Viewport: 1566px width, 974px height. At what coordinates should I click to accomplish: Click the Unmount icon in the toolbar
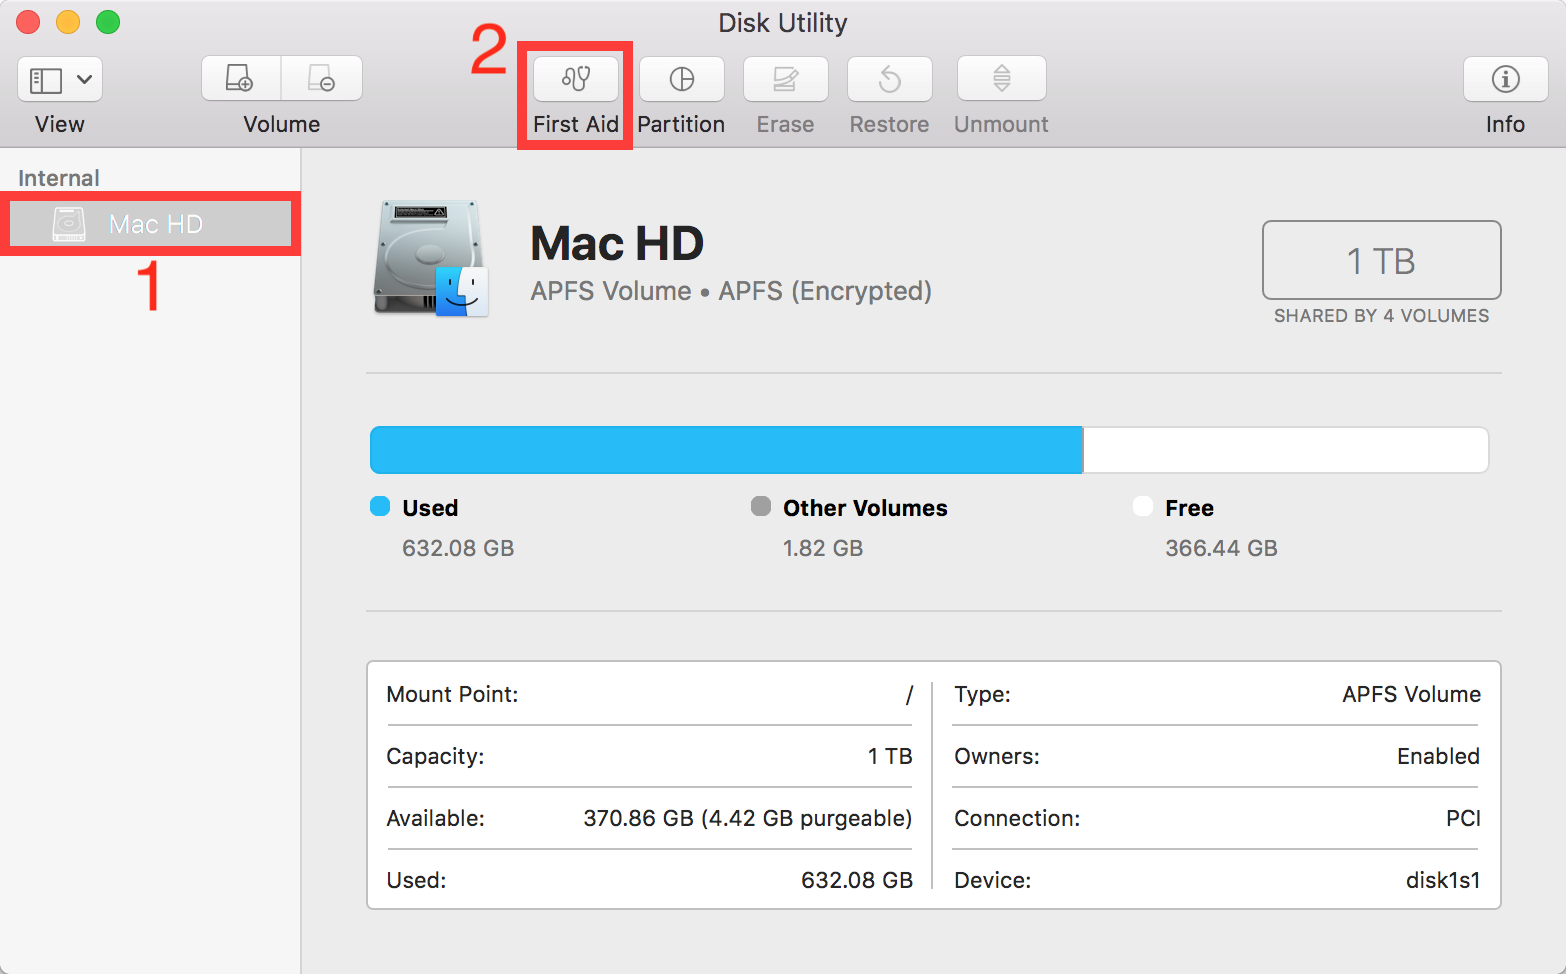pos(1000,79)
